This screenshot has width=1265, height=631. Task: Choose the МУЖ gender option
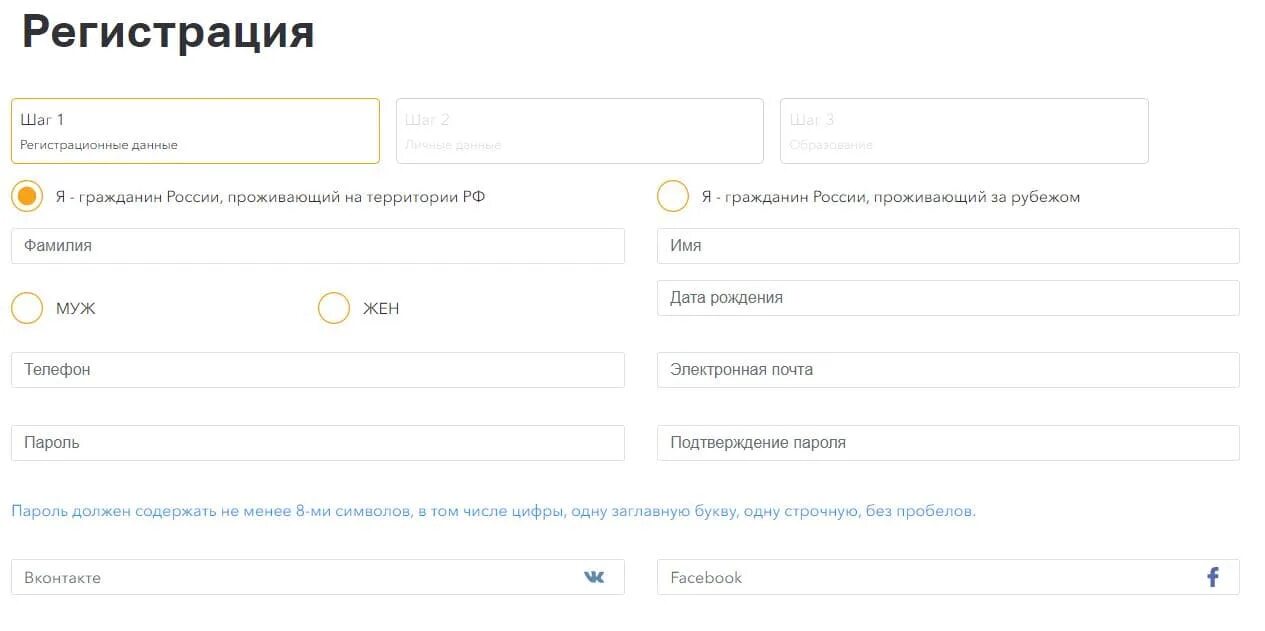(x=27, y=308)
